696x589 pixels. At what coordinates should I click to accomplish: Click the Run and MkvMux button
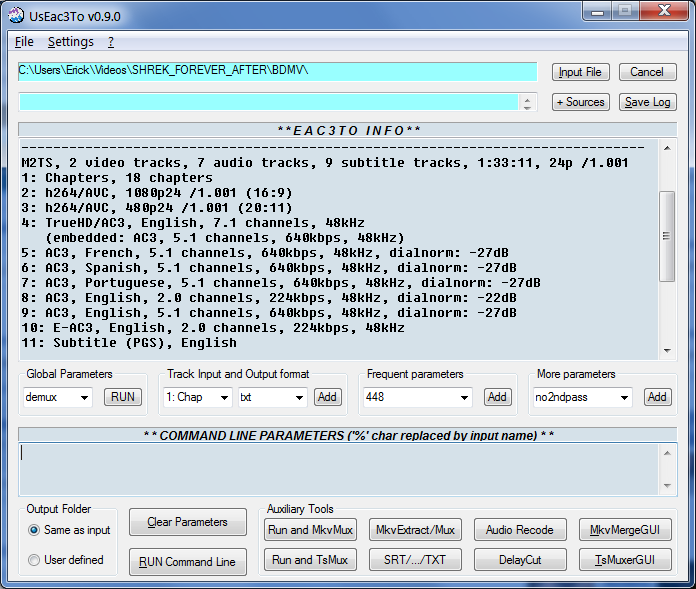click(310, 530)
